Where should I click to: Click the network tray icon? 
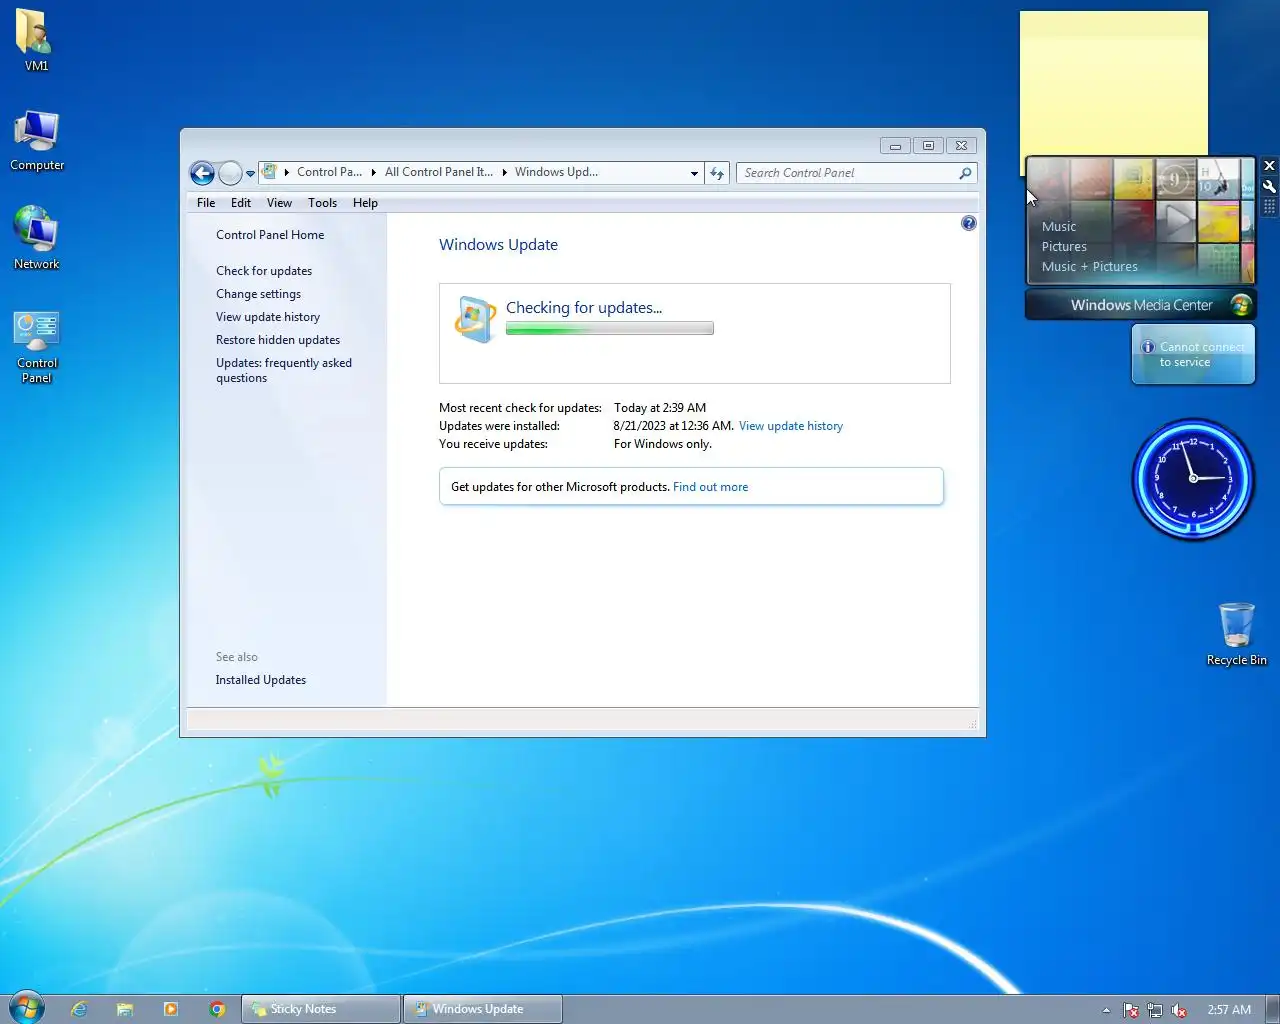tap(1155, 1010)
